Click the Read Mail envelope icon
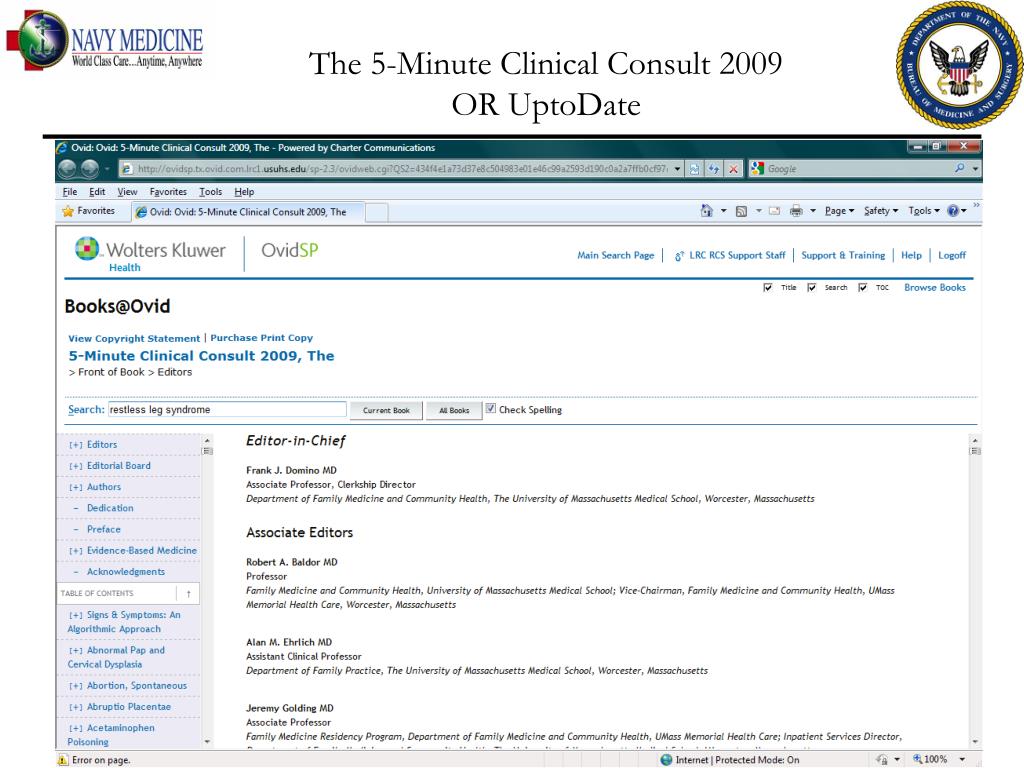1024x768 pixels. pyautogui.click(x=775, y=210)
